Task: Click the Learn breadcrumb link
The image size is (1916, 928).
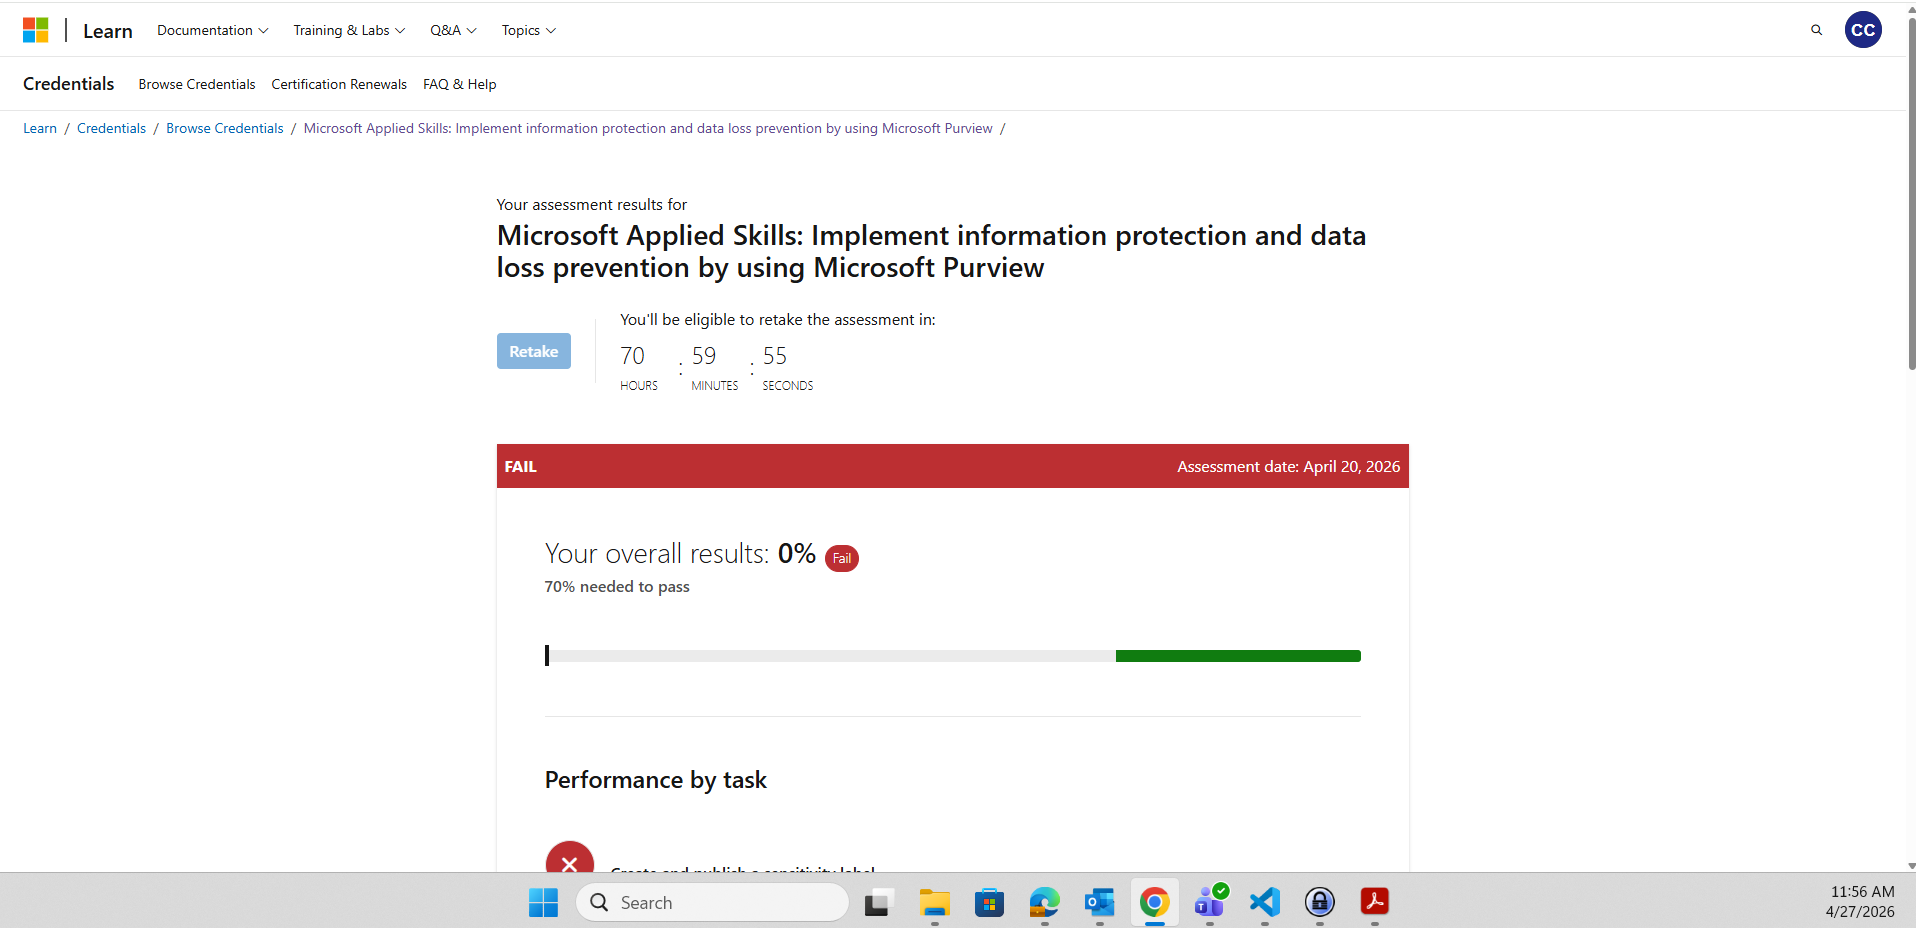Action: [x=40, y=128]
